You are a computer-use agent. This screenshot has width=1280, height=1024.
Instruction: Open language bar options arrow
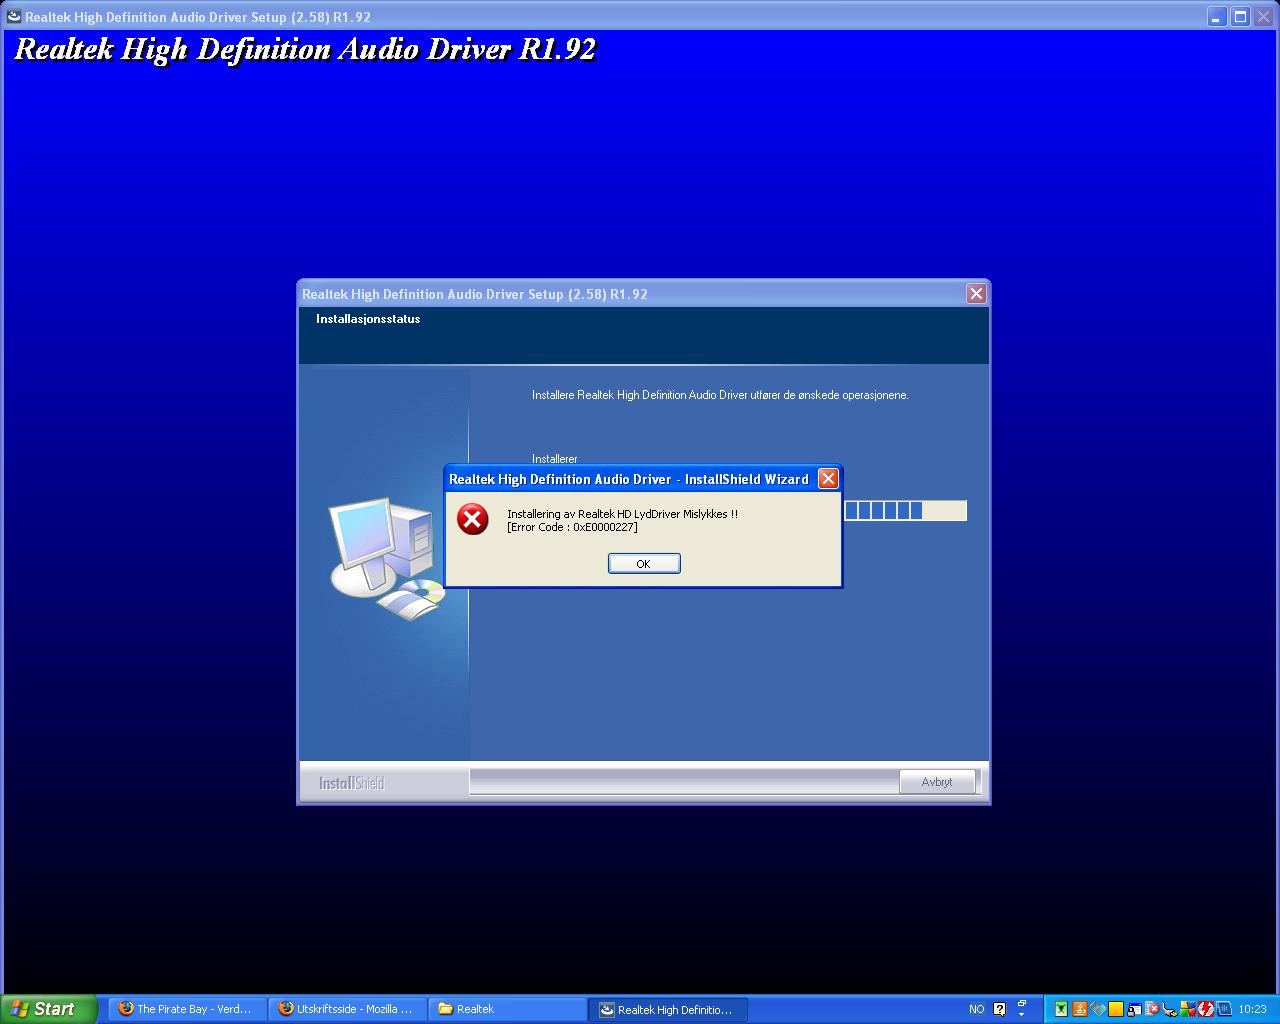(x=1021, y=1015)
